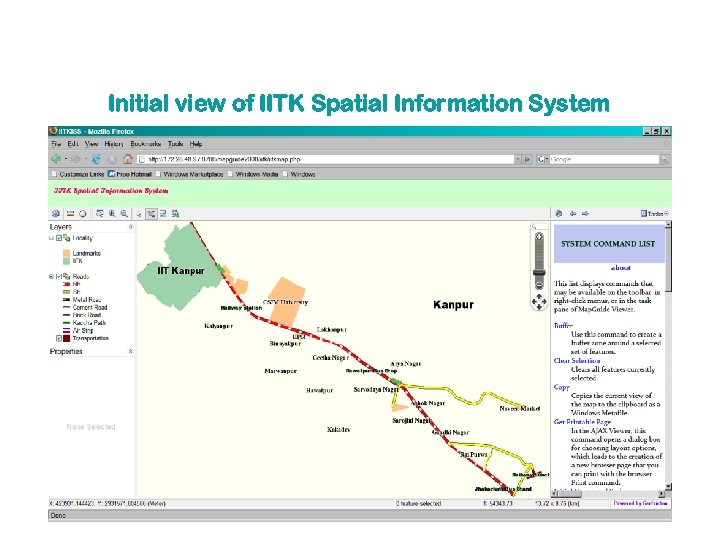
Task: Click the task pane vertical scrollbar
Action: pyautogui.click(x=668, y=356)
